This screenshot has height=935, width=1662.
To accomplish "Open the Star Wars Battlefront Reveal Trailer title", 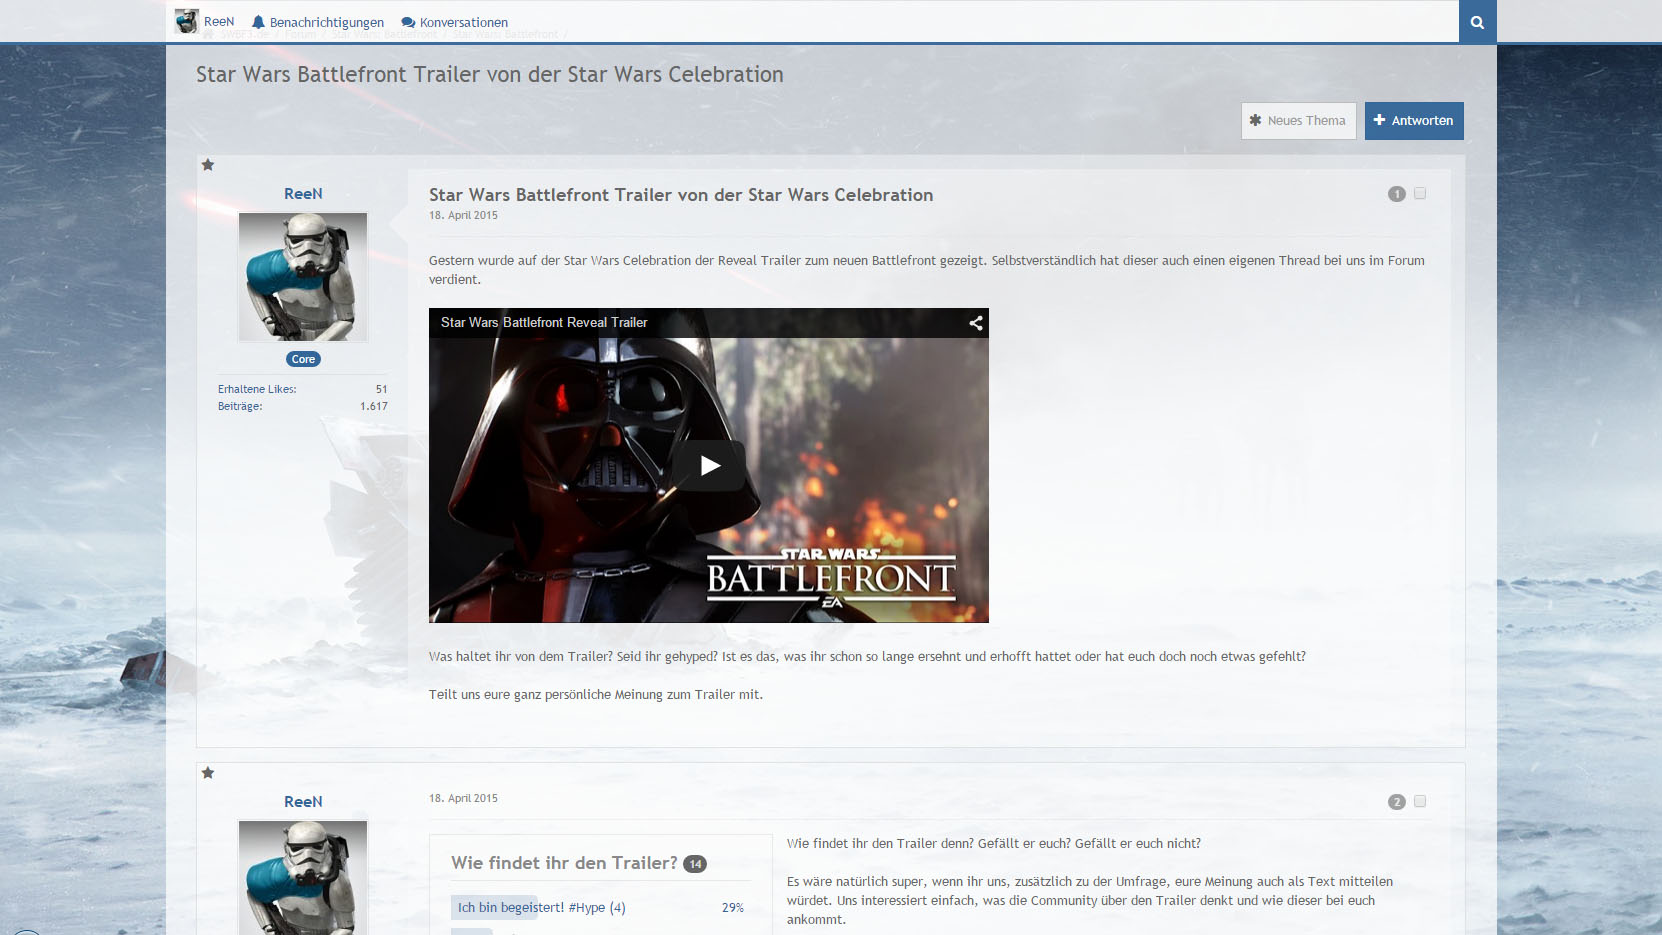I will coord(544,322).
